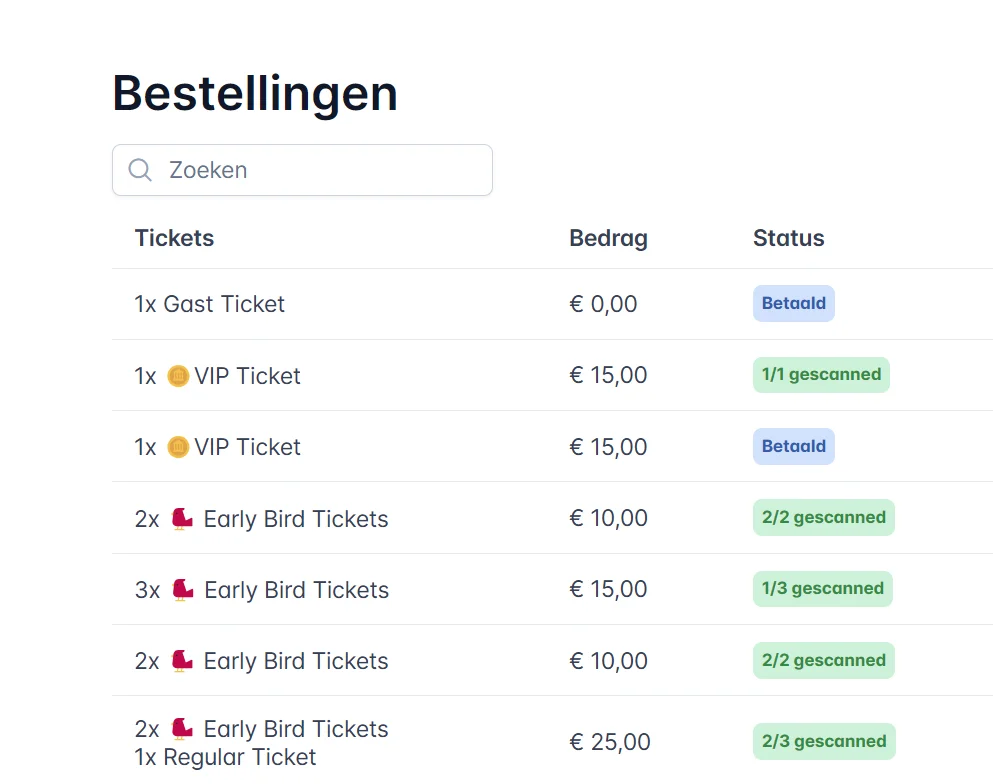Select the bird icon next to 3x Early Bird Tickets
This screenshot has width=993, height=784.
click(x=184, y=590)
